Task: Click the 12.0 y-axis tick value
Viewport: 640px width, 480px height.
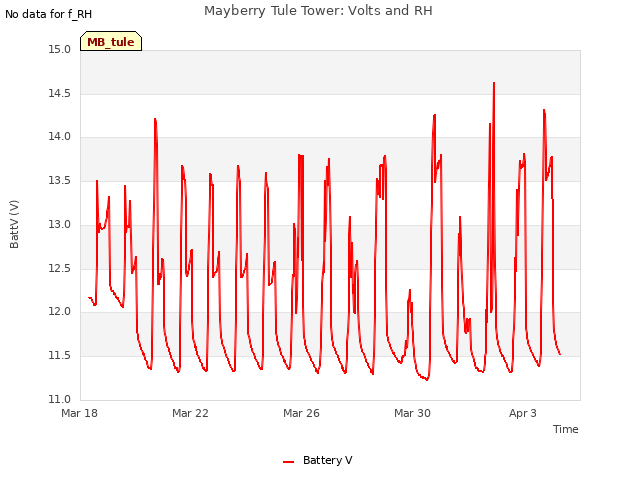Action: coord(60,312)
